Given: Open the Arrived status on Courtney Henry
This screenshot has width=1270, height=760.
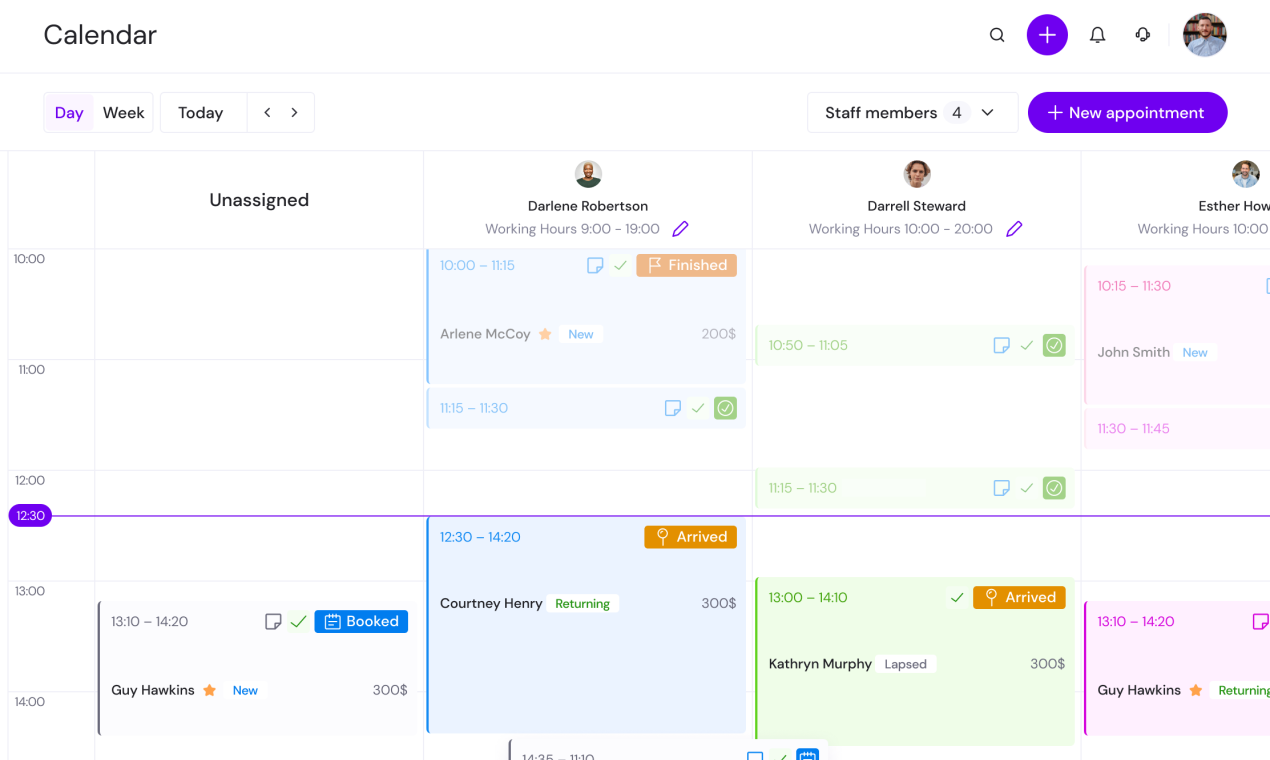Looking at the screenshot, I should click(x=690, y=537).
